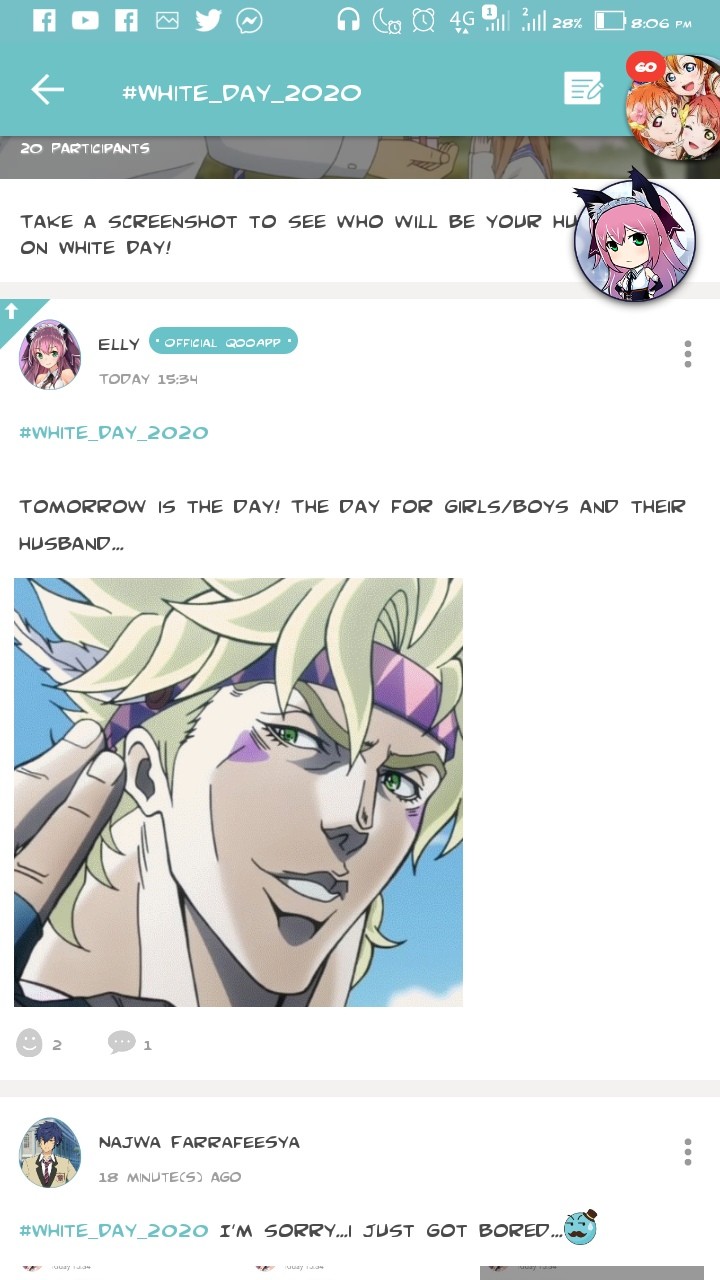
Task: Open comments on Elly's post
Action: 121,1043
